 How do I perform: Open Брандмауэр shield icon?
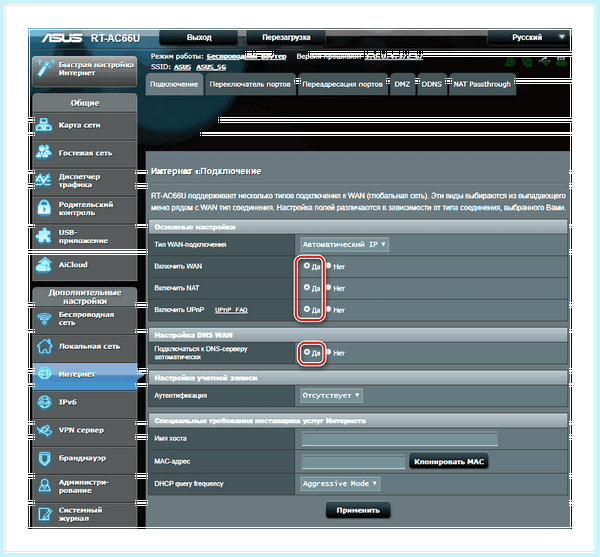tap(44, 458)
